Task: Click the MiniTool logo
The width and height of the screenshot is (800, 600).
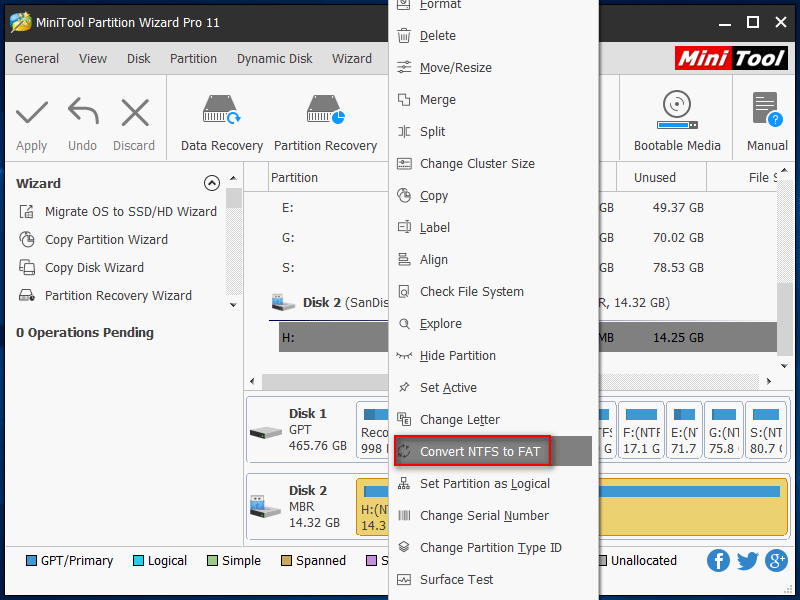Action: (731, 58)
